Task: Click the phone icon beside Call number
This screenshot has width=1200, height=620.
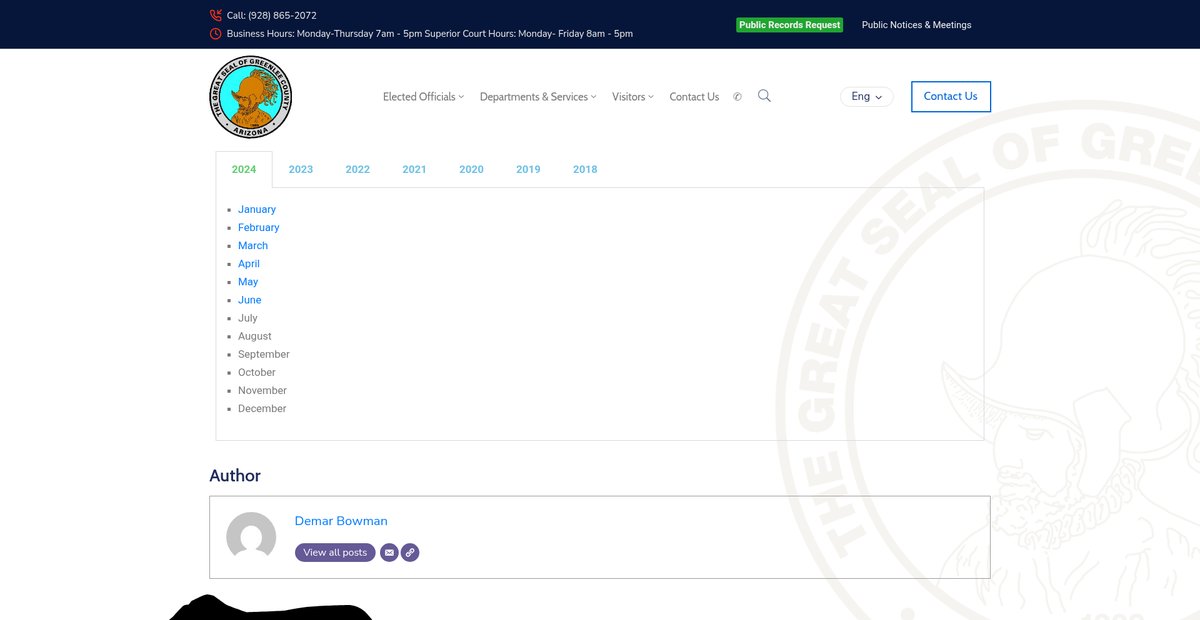Action: click(216, 15)
